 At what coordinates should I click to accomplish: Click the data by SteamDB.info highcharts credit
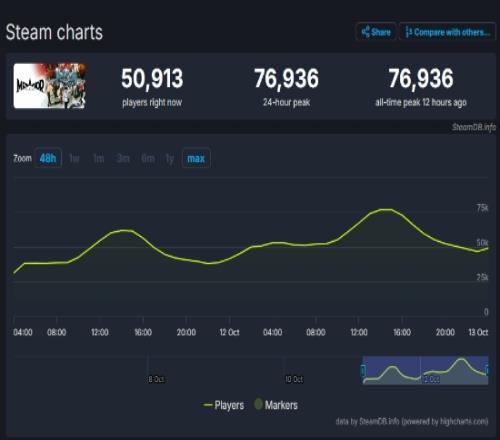tap(412, 421)
